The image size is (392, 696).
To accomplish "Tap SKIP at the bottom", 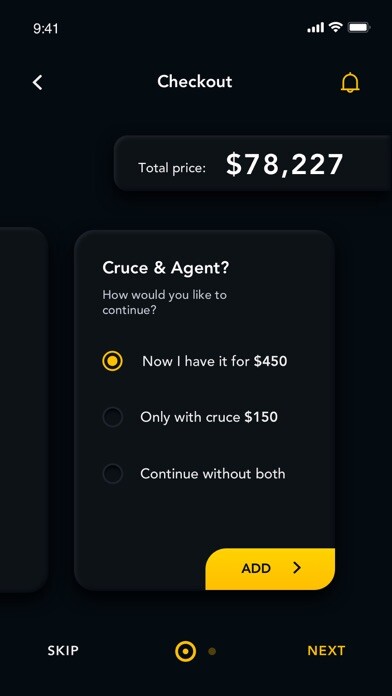I will [x=63, y=651].
